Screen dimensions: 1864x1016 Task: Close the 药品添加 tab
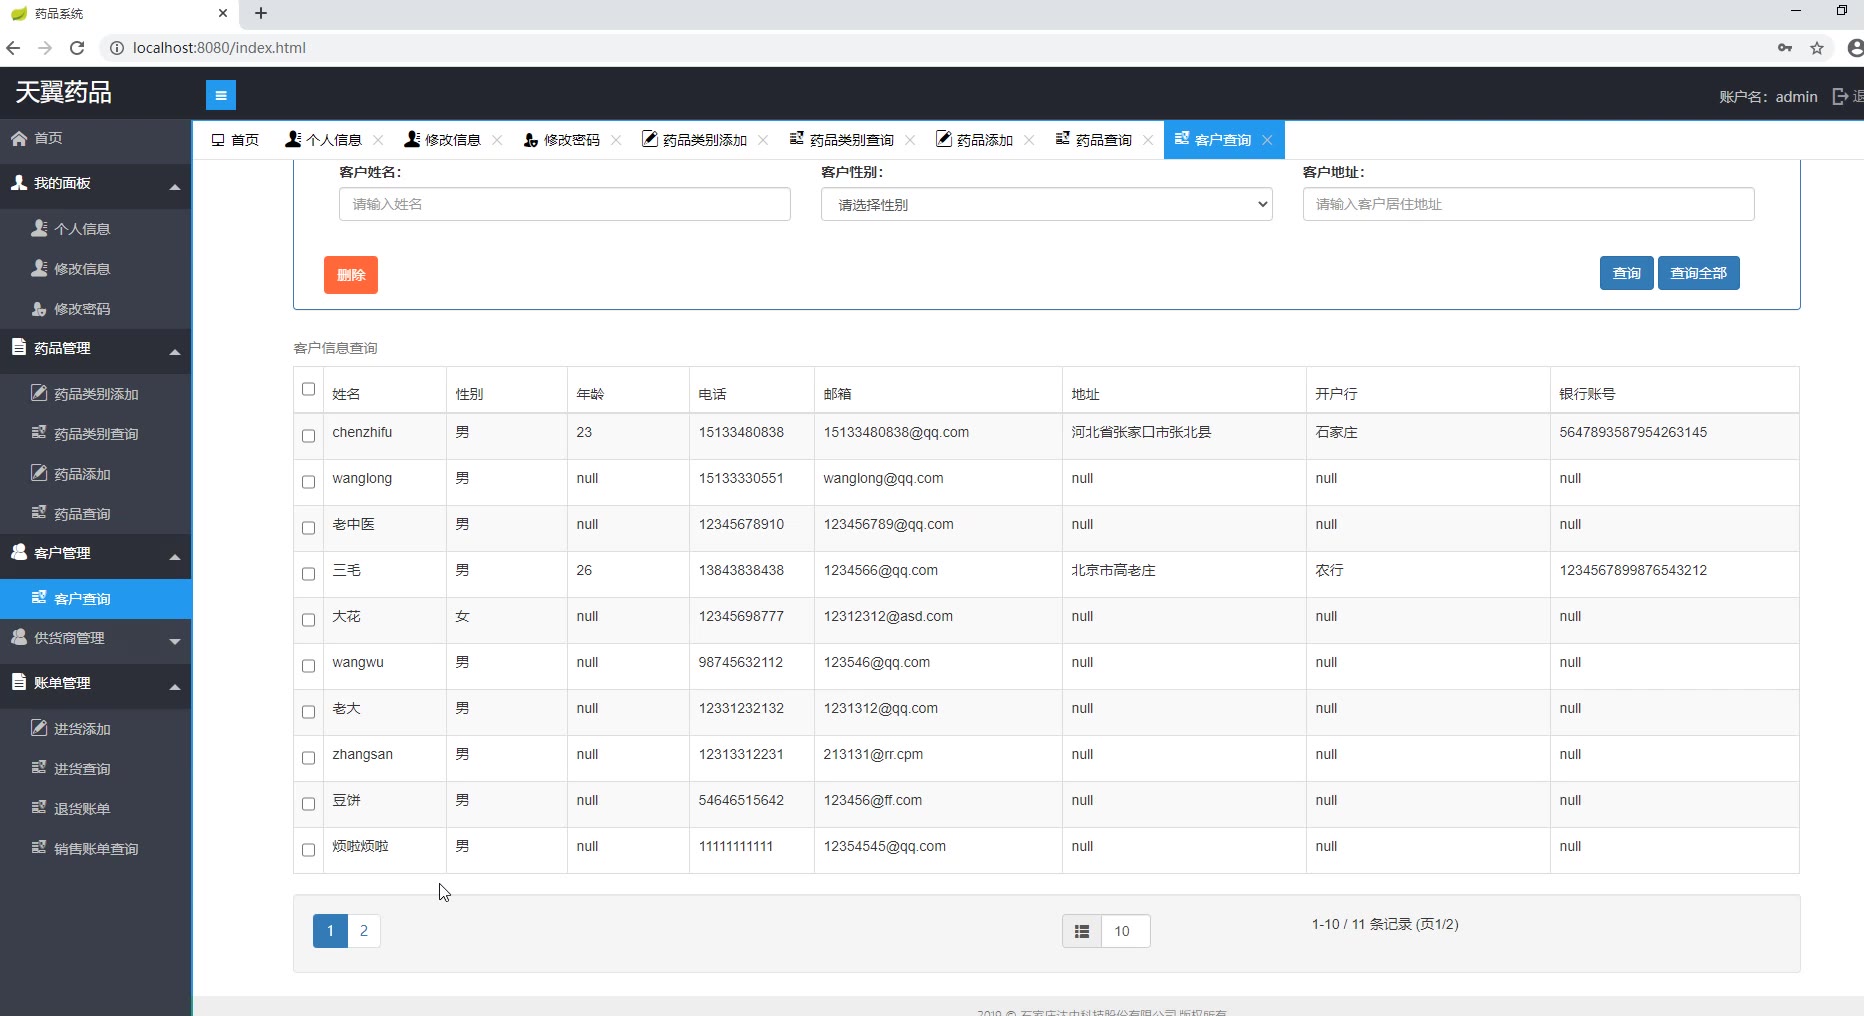point(1029,140)
